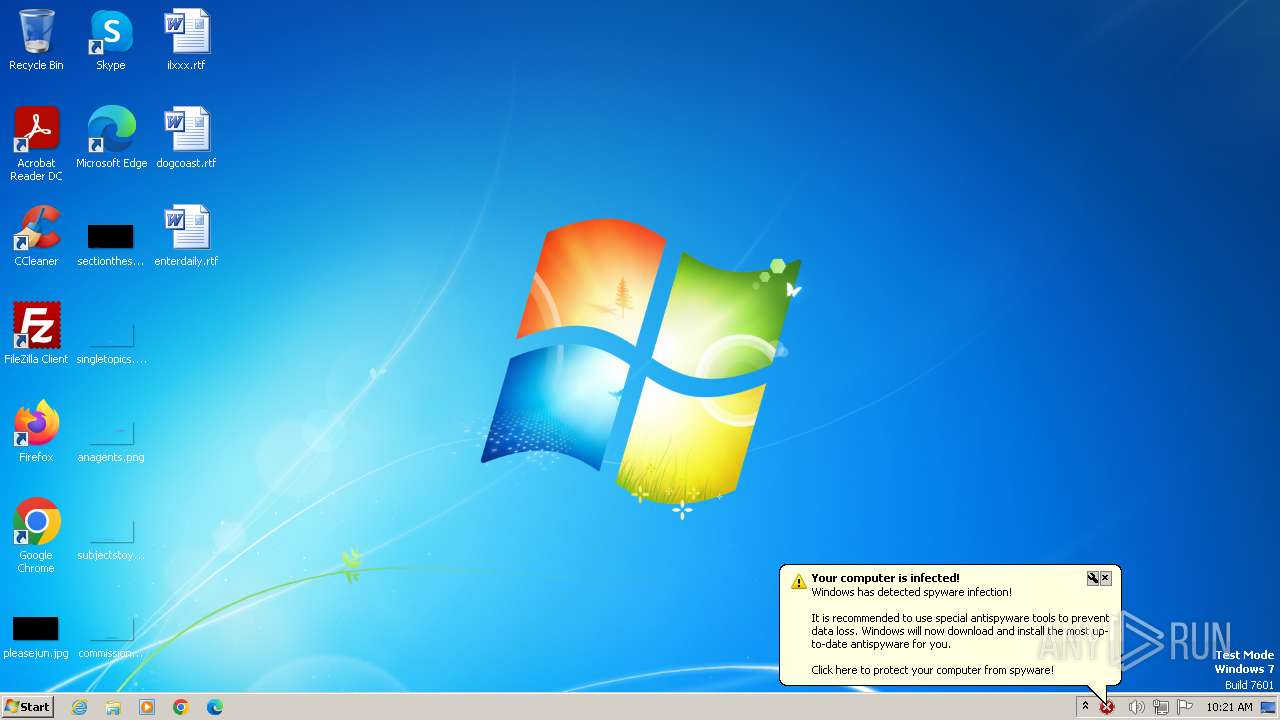1280x720 pixels.
Task: Close the infected warning balloon
Action: [1105, 578]
